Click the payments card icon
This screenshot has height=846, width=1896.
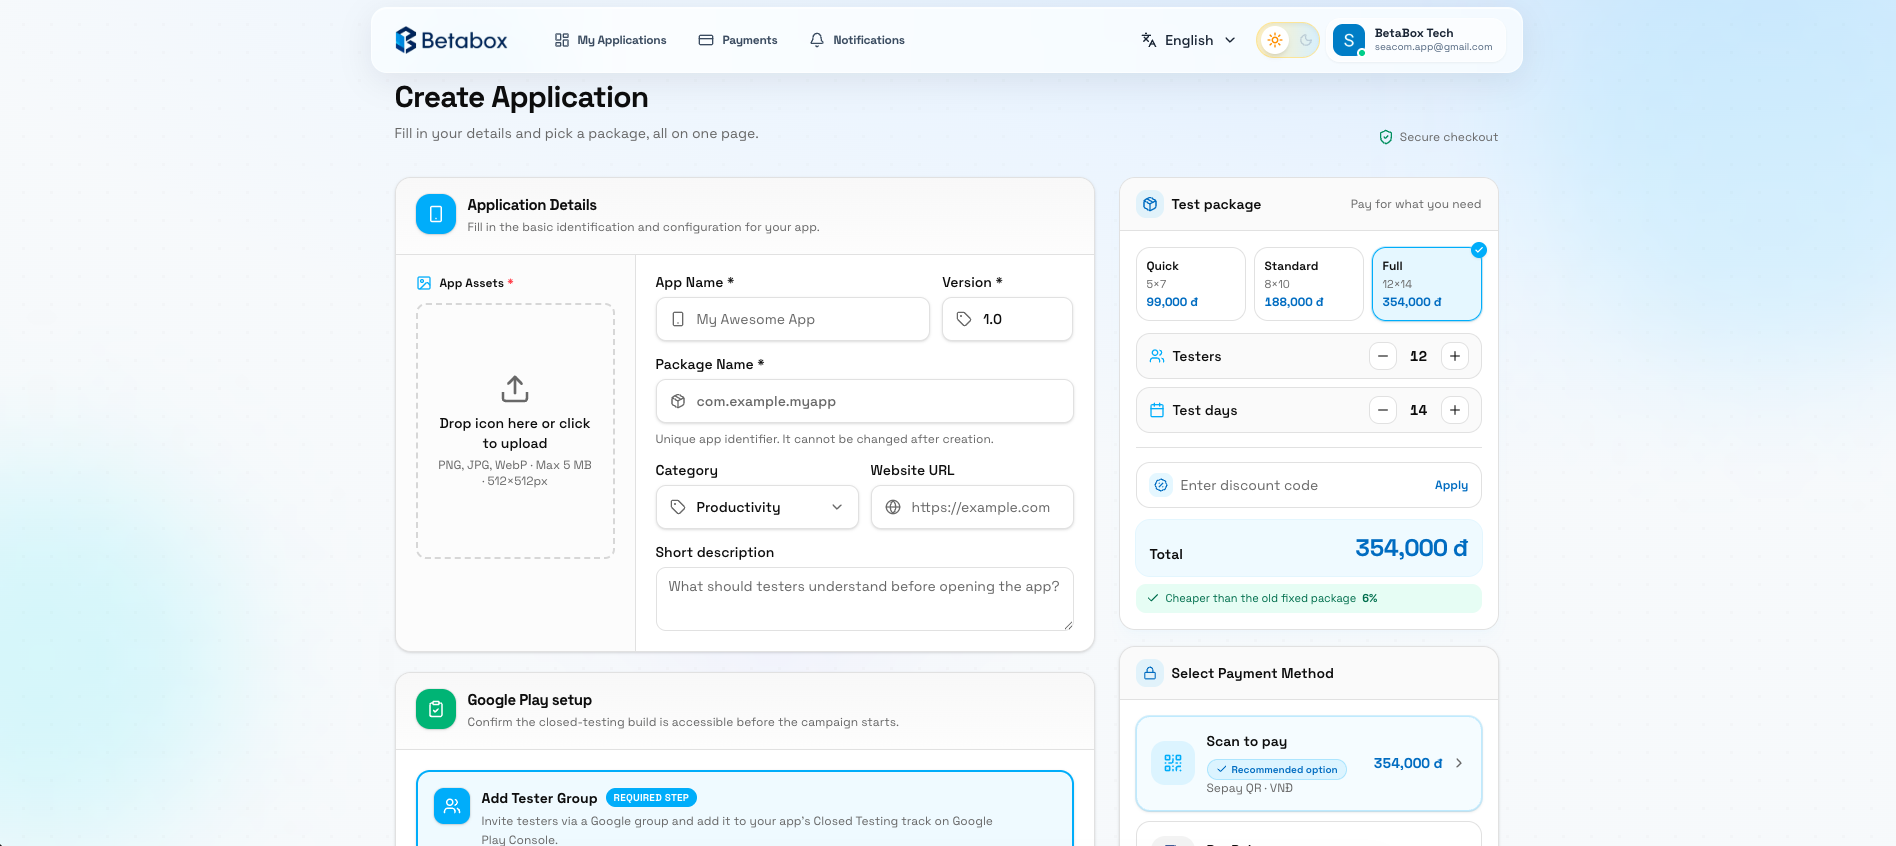706,40
